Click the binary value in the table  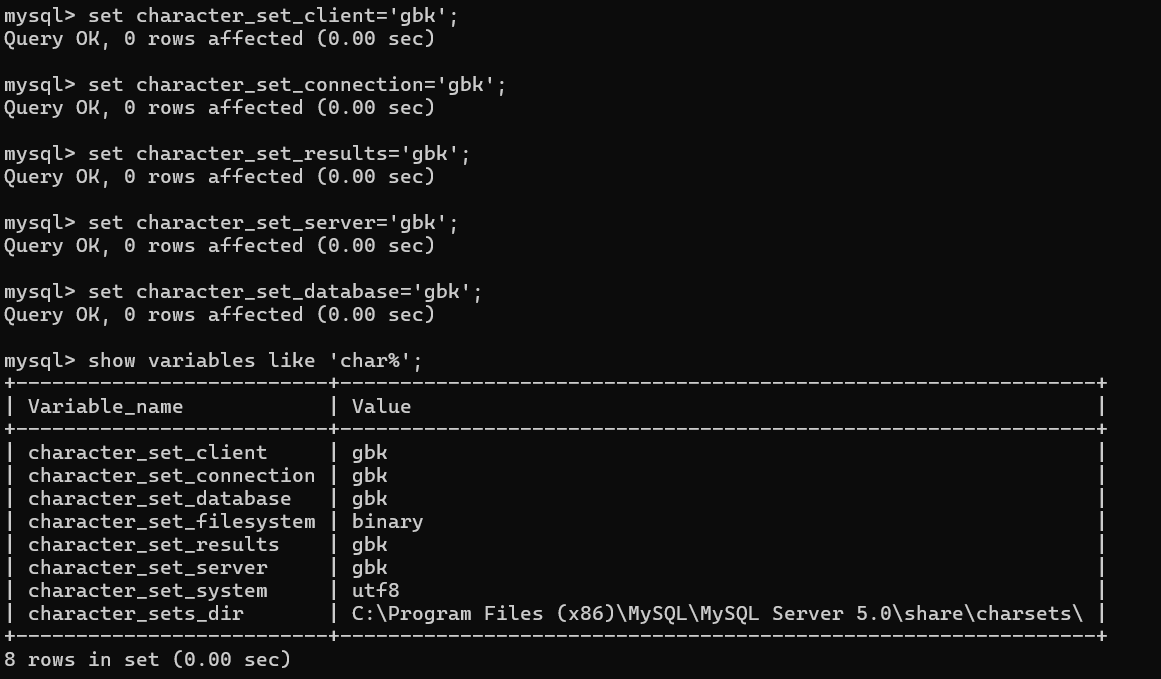pyautogui.click(x=387, y=522)
